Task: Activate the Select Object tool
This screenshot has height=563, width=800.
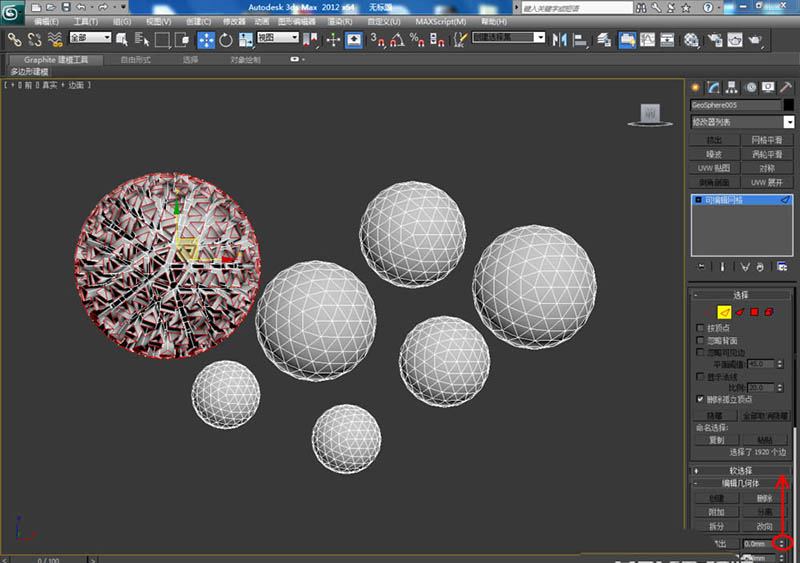Action: pos(122,39)
